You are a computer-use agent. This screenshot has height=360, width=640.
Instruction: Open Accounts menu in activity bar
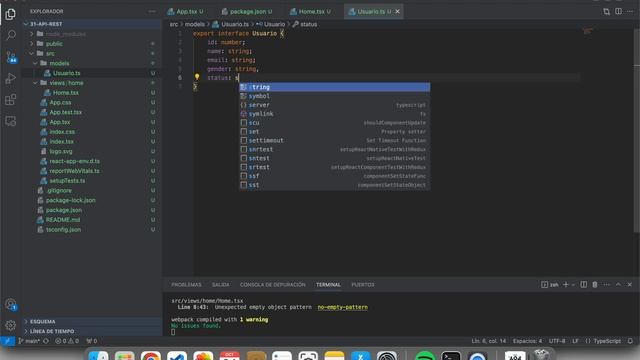(x=11, y=304)
